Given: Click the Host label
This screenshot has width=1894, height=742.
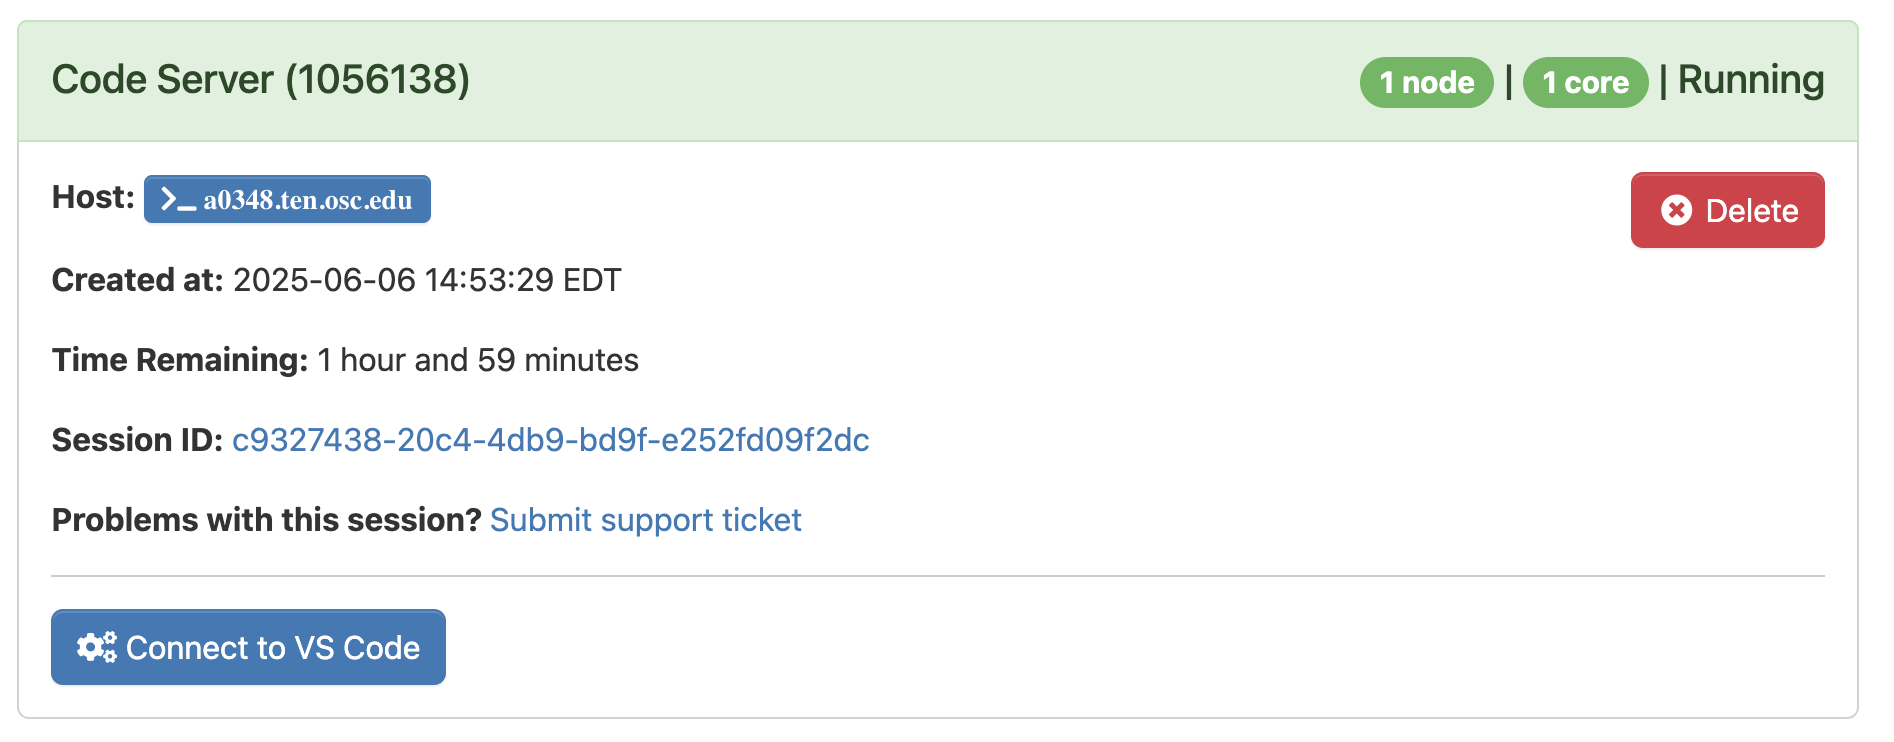Looking at the screenshot, I should pyautogui.click(x=93, y=197).
